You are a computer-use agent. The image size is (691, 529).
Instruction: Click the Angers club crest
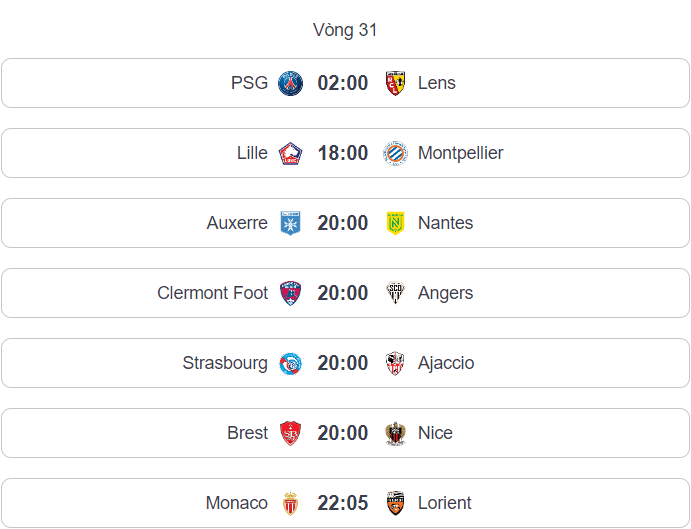pos(395,293)
